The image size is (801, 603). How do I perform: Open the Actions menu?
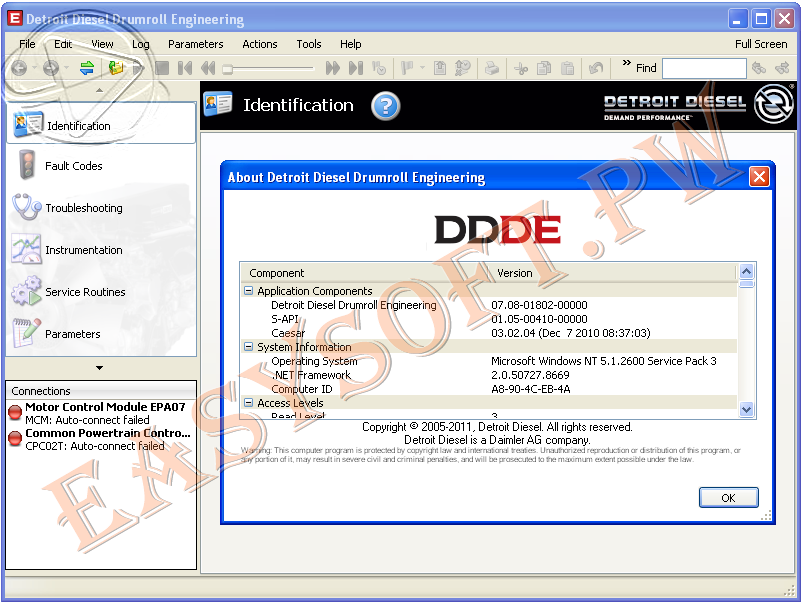click(260, 44)
